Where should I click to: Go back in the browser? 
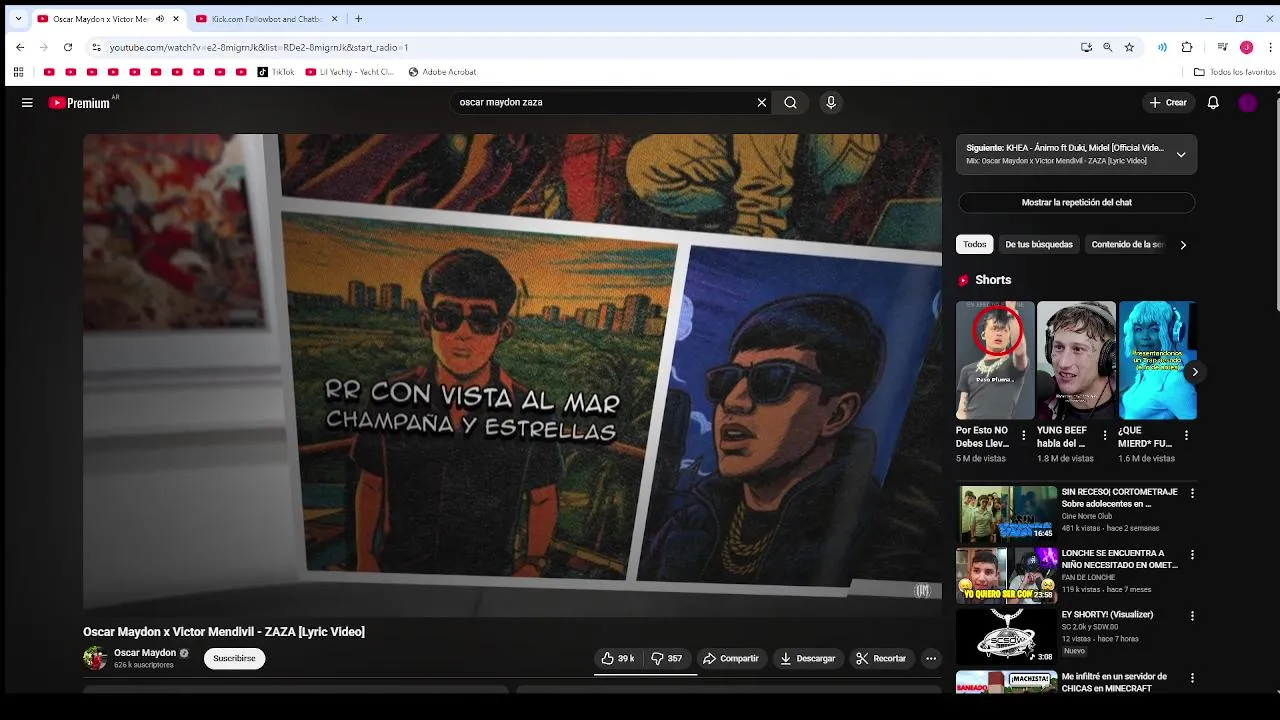coord(20,47)
